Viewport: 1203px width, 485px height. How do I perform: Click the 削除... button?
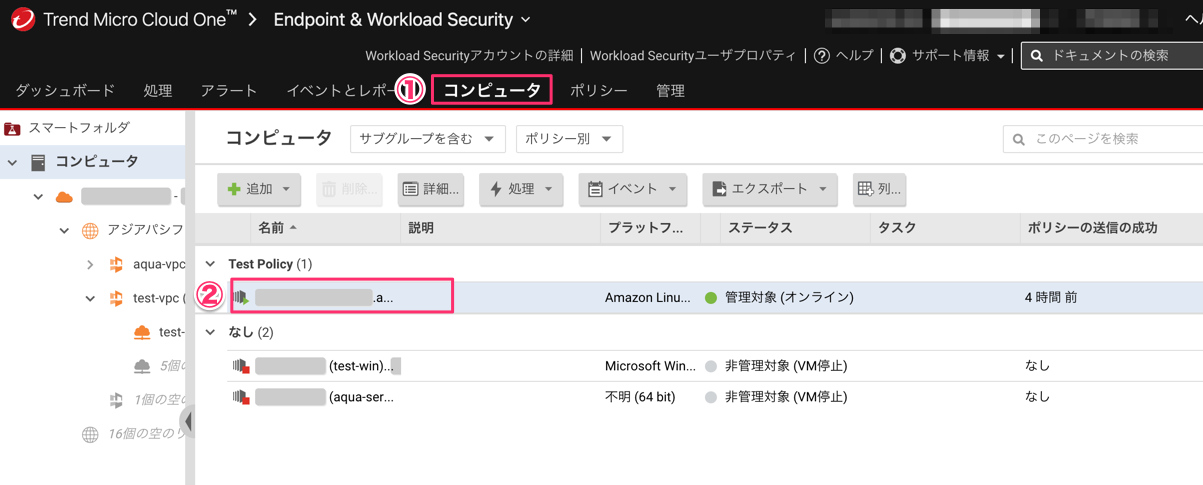(349, 189)
